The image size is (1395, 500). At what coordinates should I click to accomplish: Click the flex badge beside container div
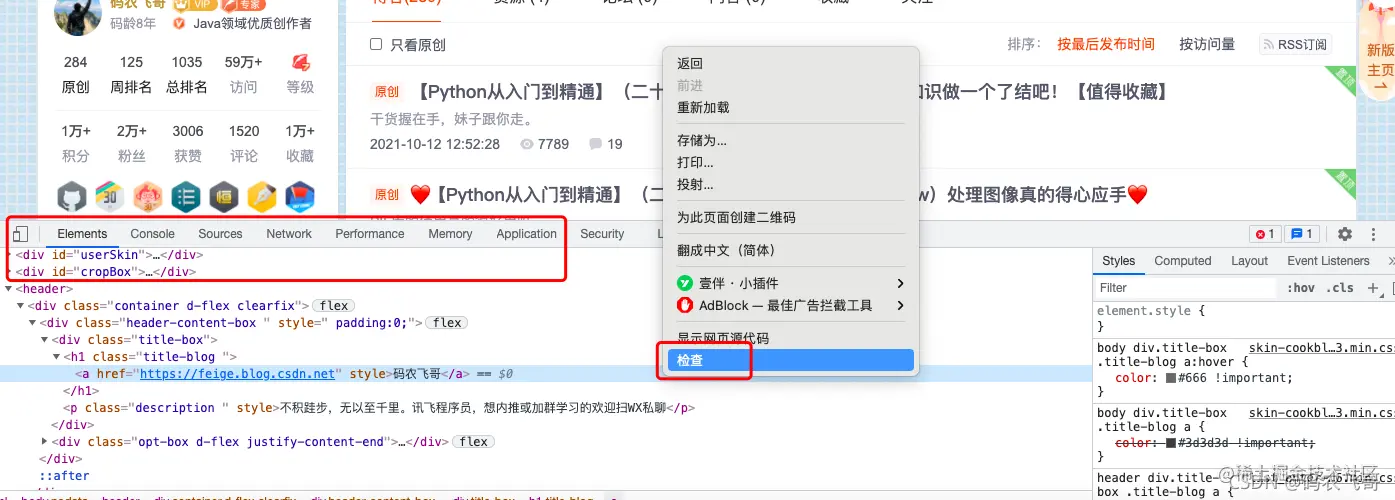[x=334, y=306]
